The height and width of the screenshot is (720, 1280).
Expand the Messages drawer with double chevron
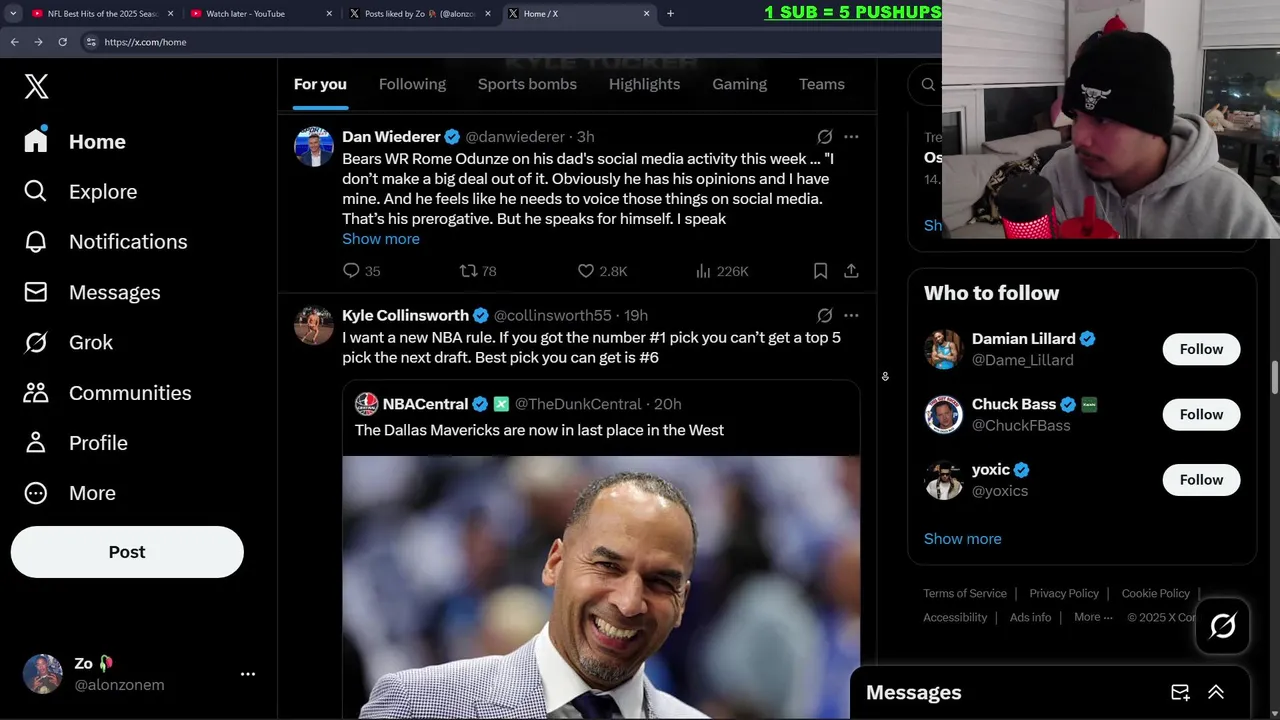click(1216, 692)
